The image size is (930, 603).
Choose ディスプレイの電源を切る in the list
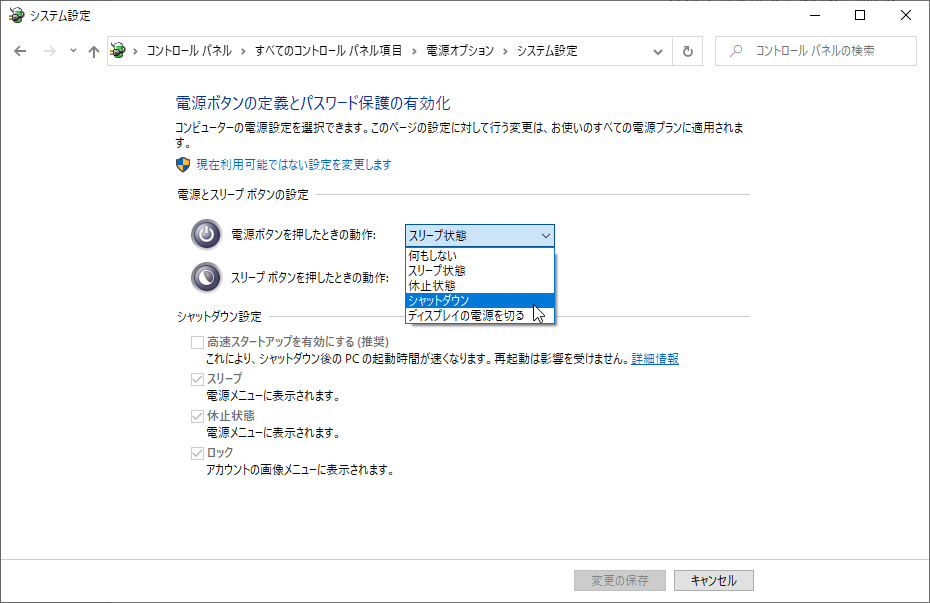pyautogui.click(x=480, y=315)
